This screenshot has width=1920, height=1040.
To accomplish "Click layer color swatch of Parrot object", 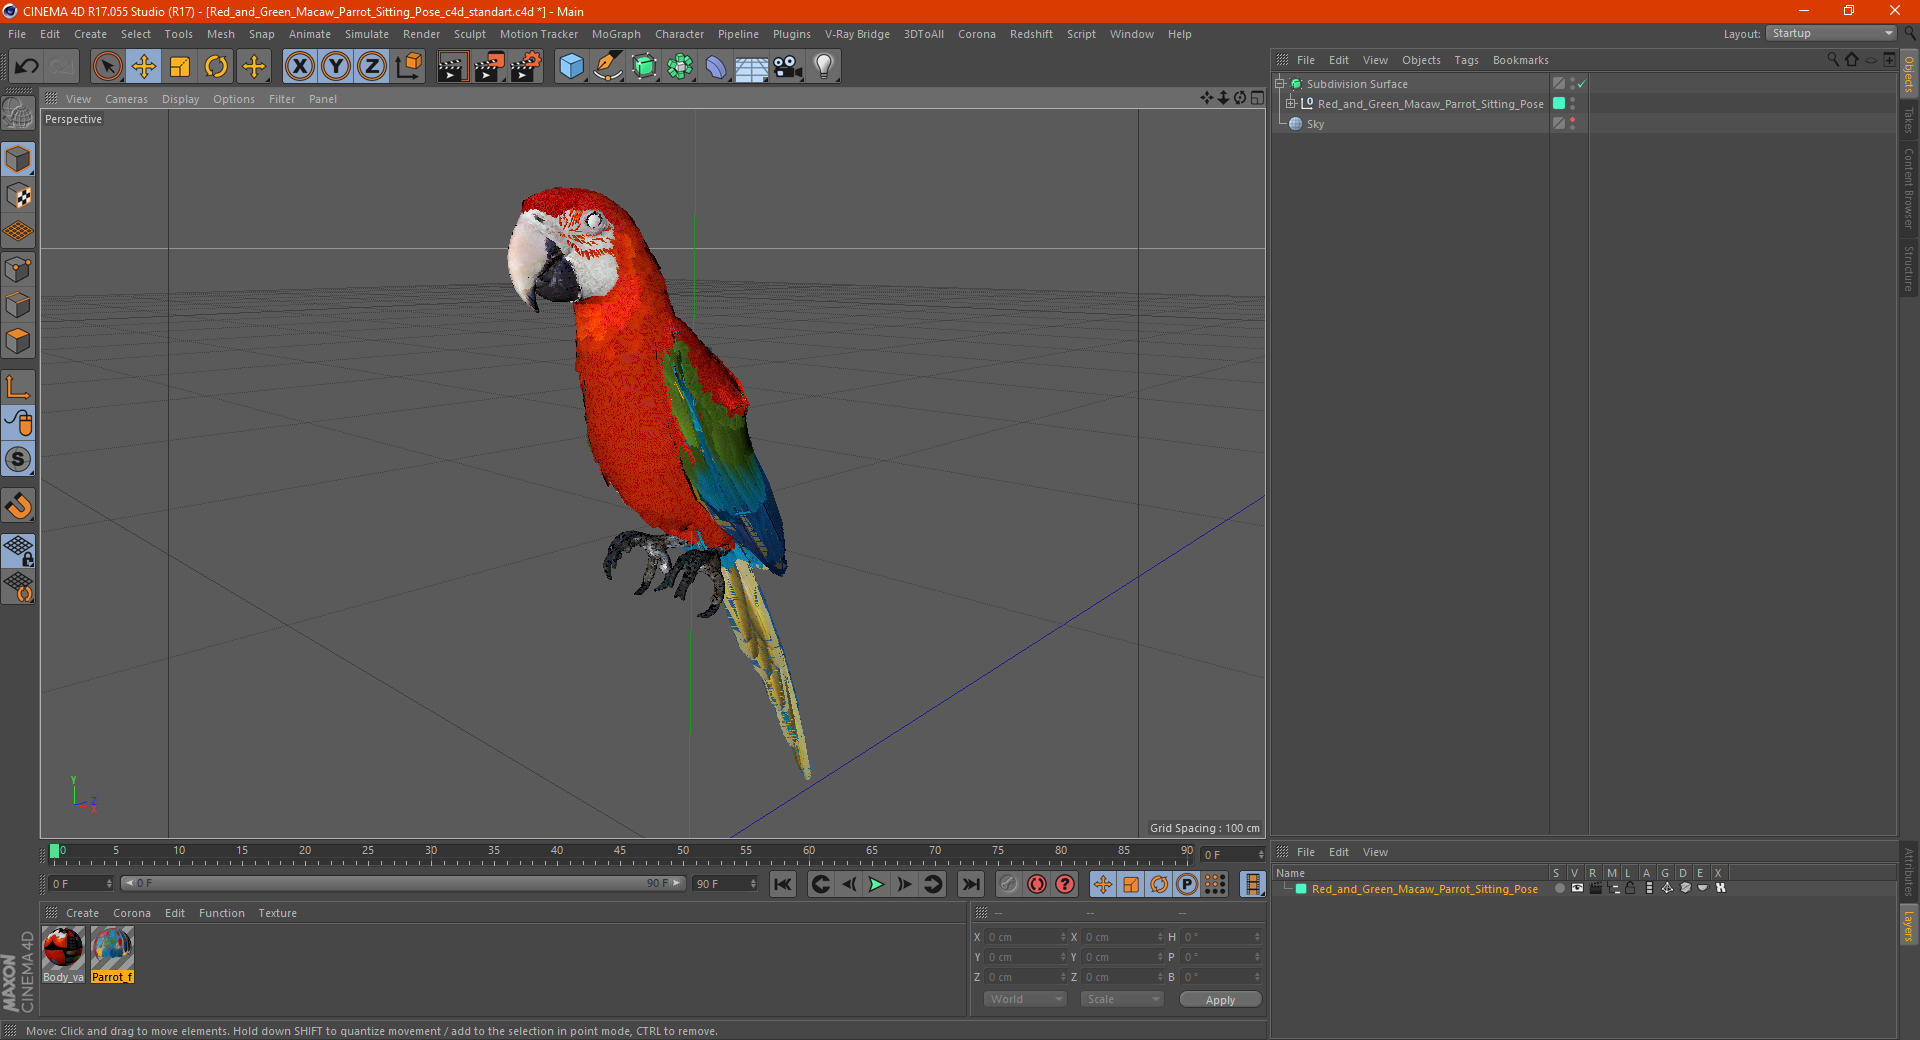I will click(1559, 104).
